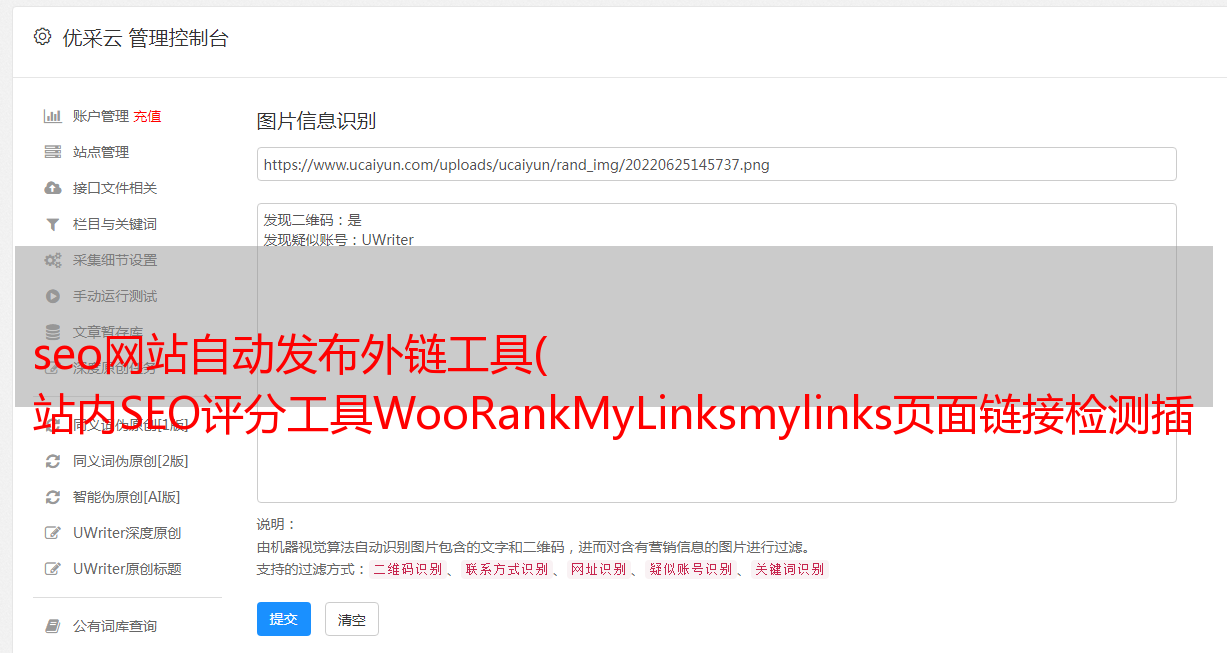1227x653 pixels.
Task: Open 站点管理 menu item
Action: click(x=101, y=152)
